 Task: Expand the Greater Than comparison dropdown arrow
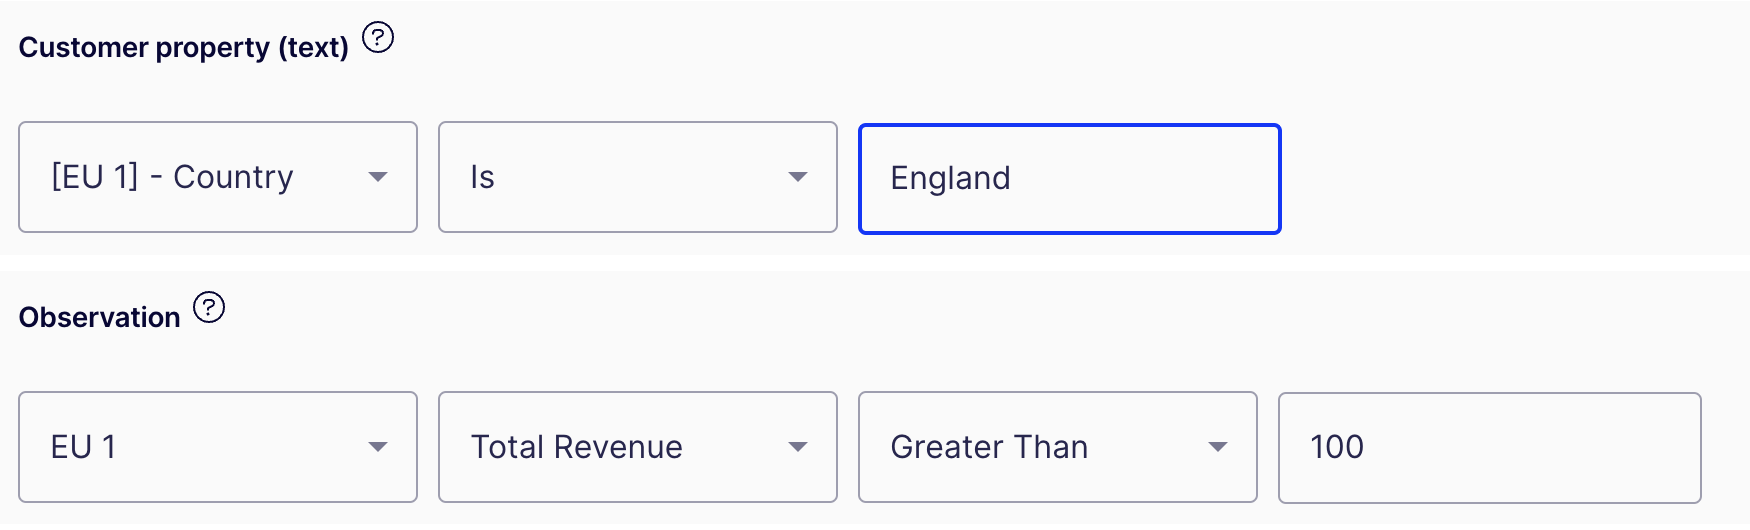1217,447
